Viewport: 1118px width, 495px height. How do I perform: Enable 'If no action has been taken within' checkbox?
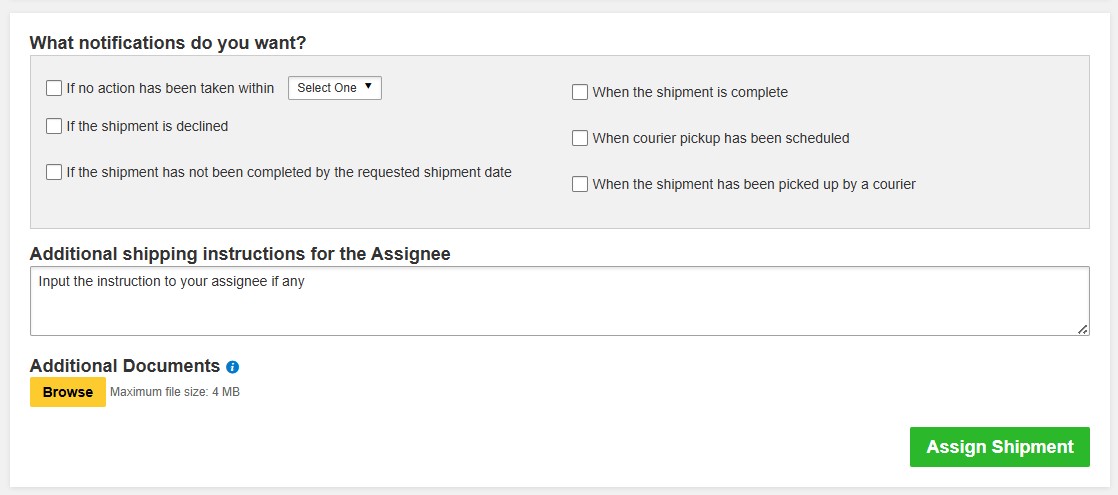(53, 88)
